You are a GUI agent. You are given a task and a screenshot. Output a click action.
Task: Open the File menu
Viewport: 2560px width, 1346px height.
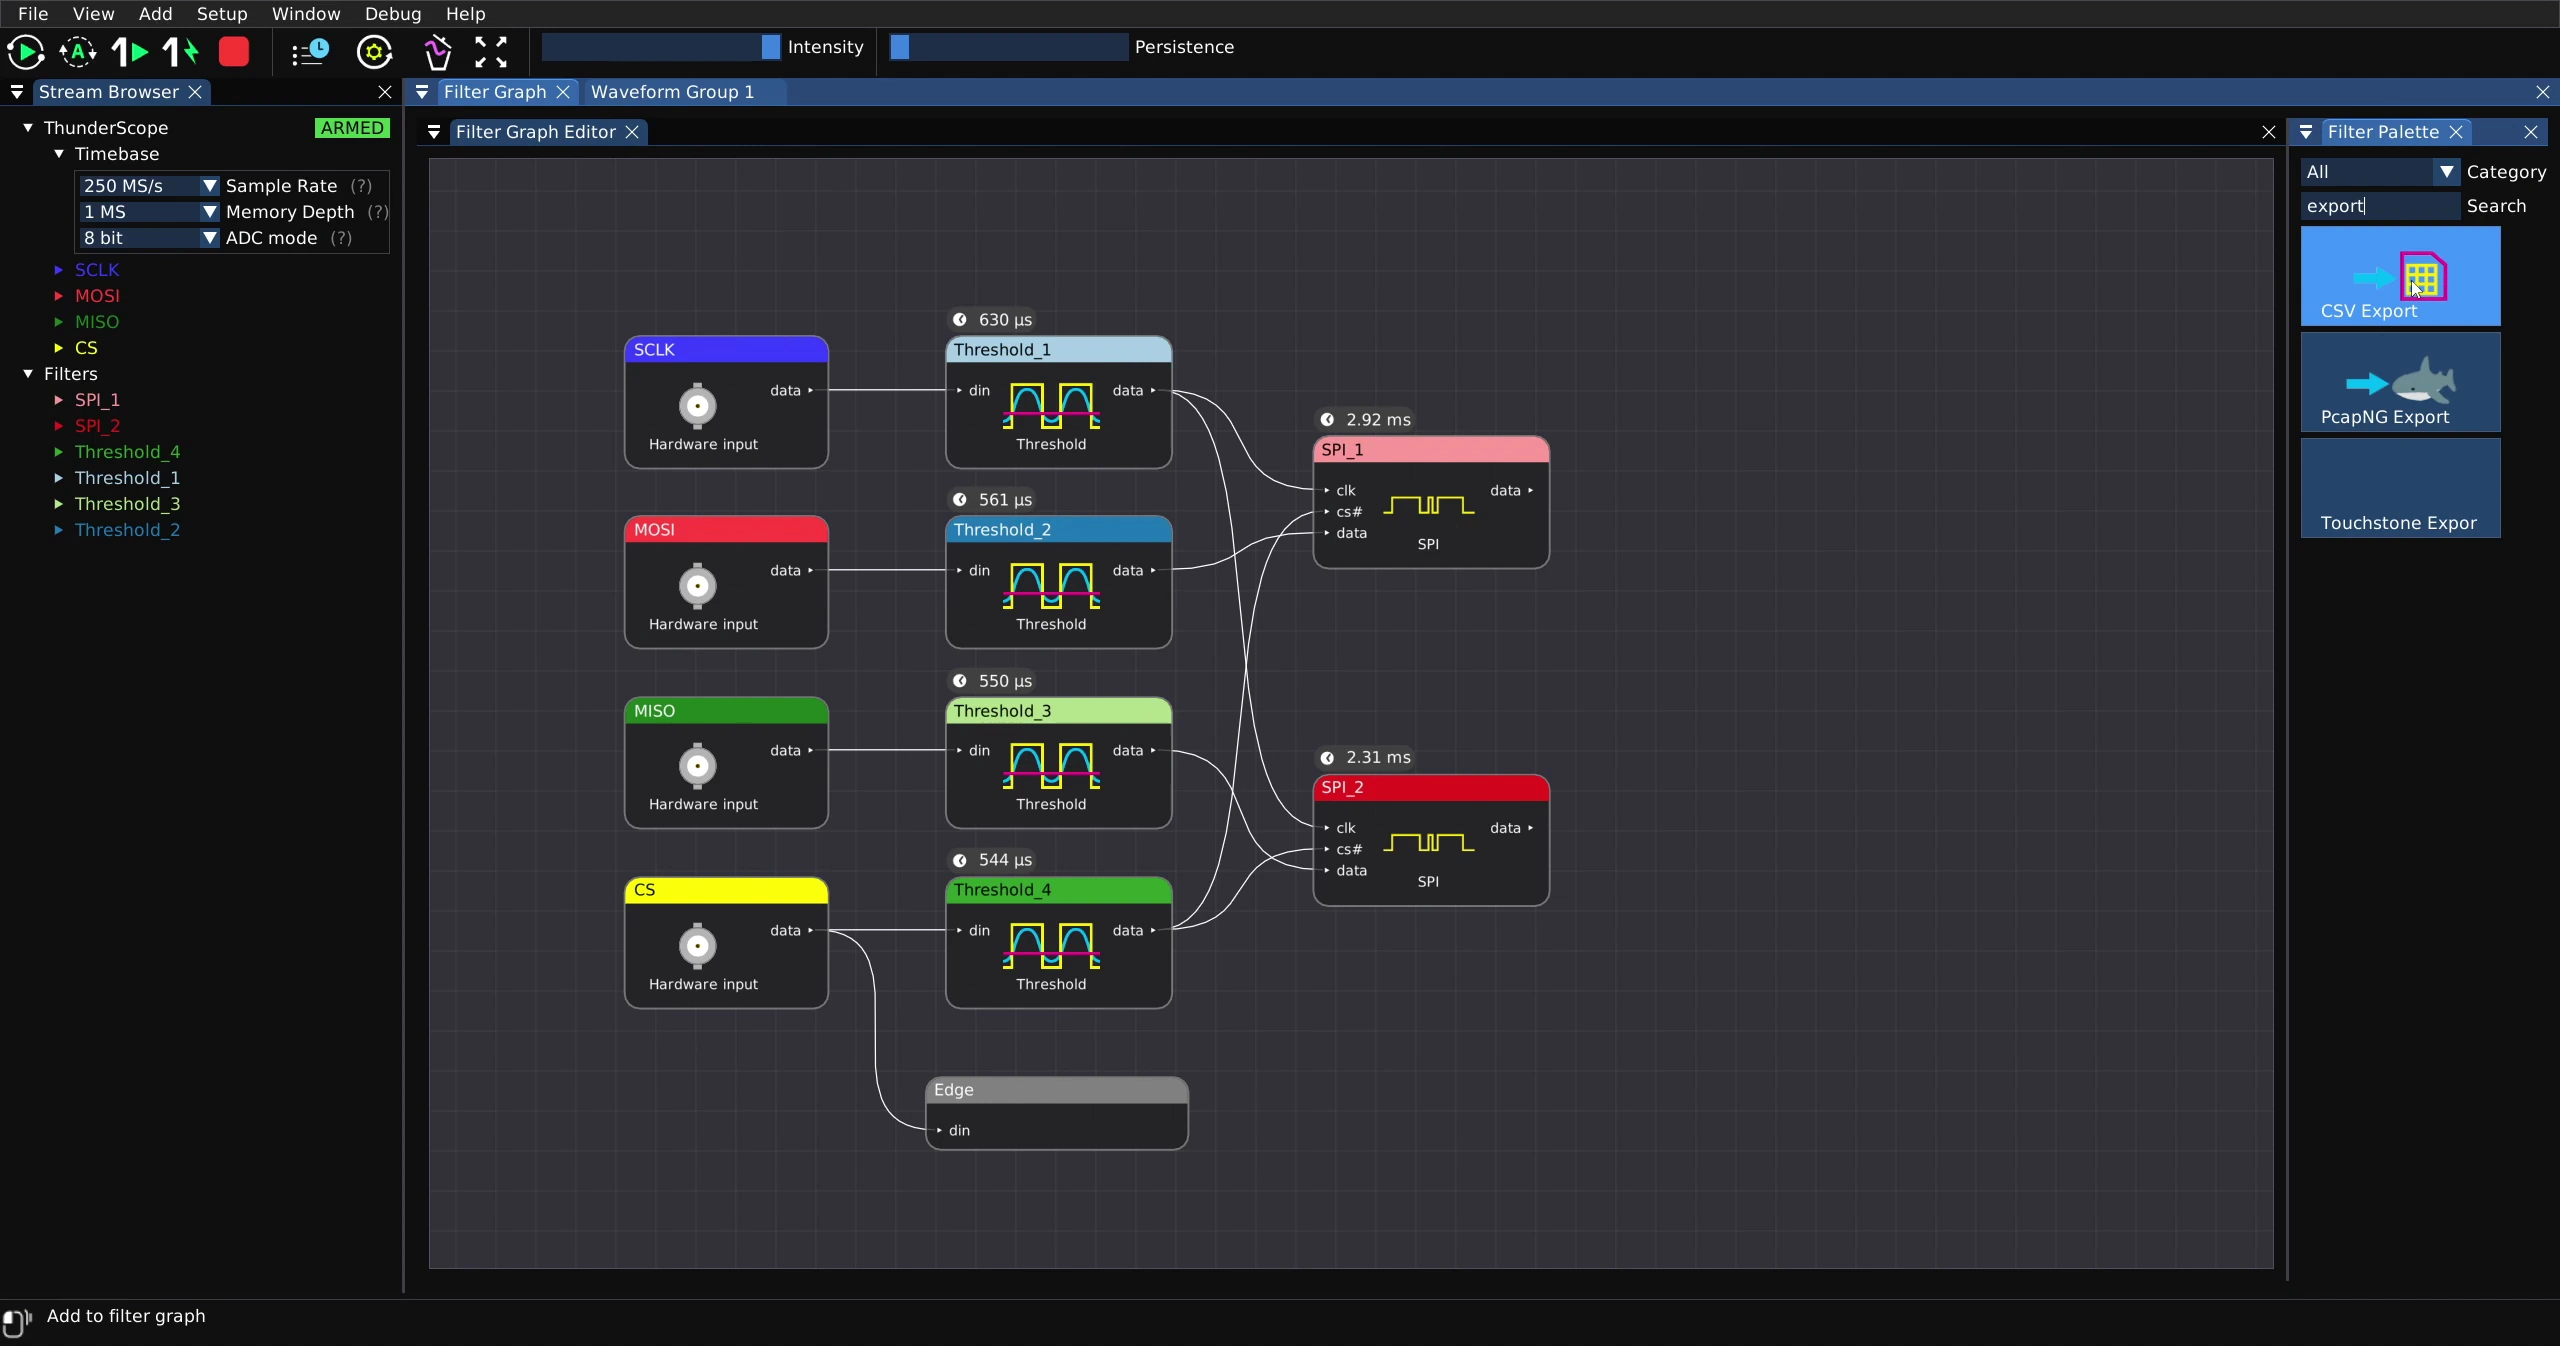[x=33, y=14]
